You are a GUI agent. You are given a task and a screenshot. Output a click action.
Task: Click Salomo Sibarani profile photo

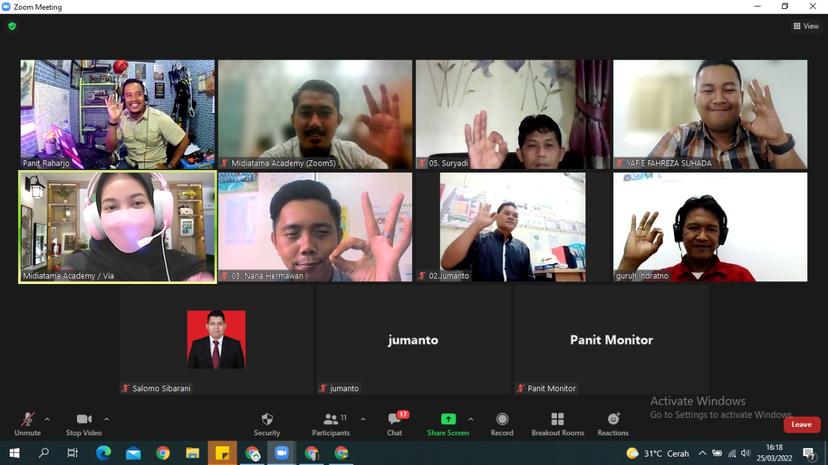216,339
